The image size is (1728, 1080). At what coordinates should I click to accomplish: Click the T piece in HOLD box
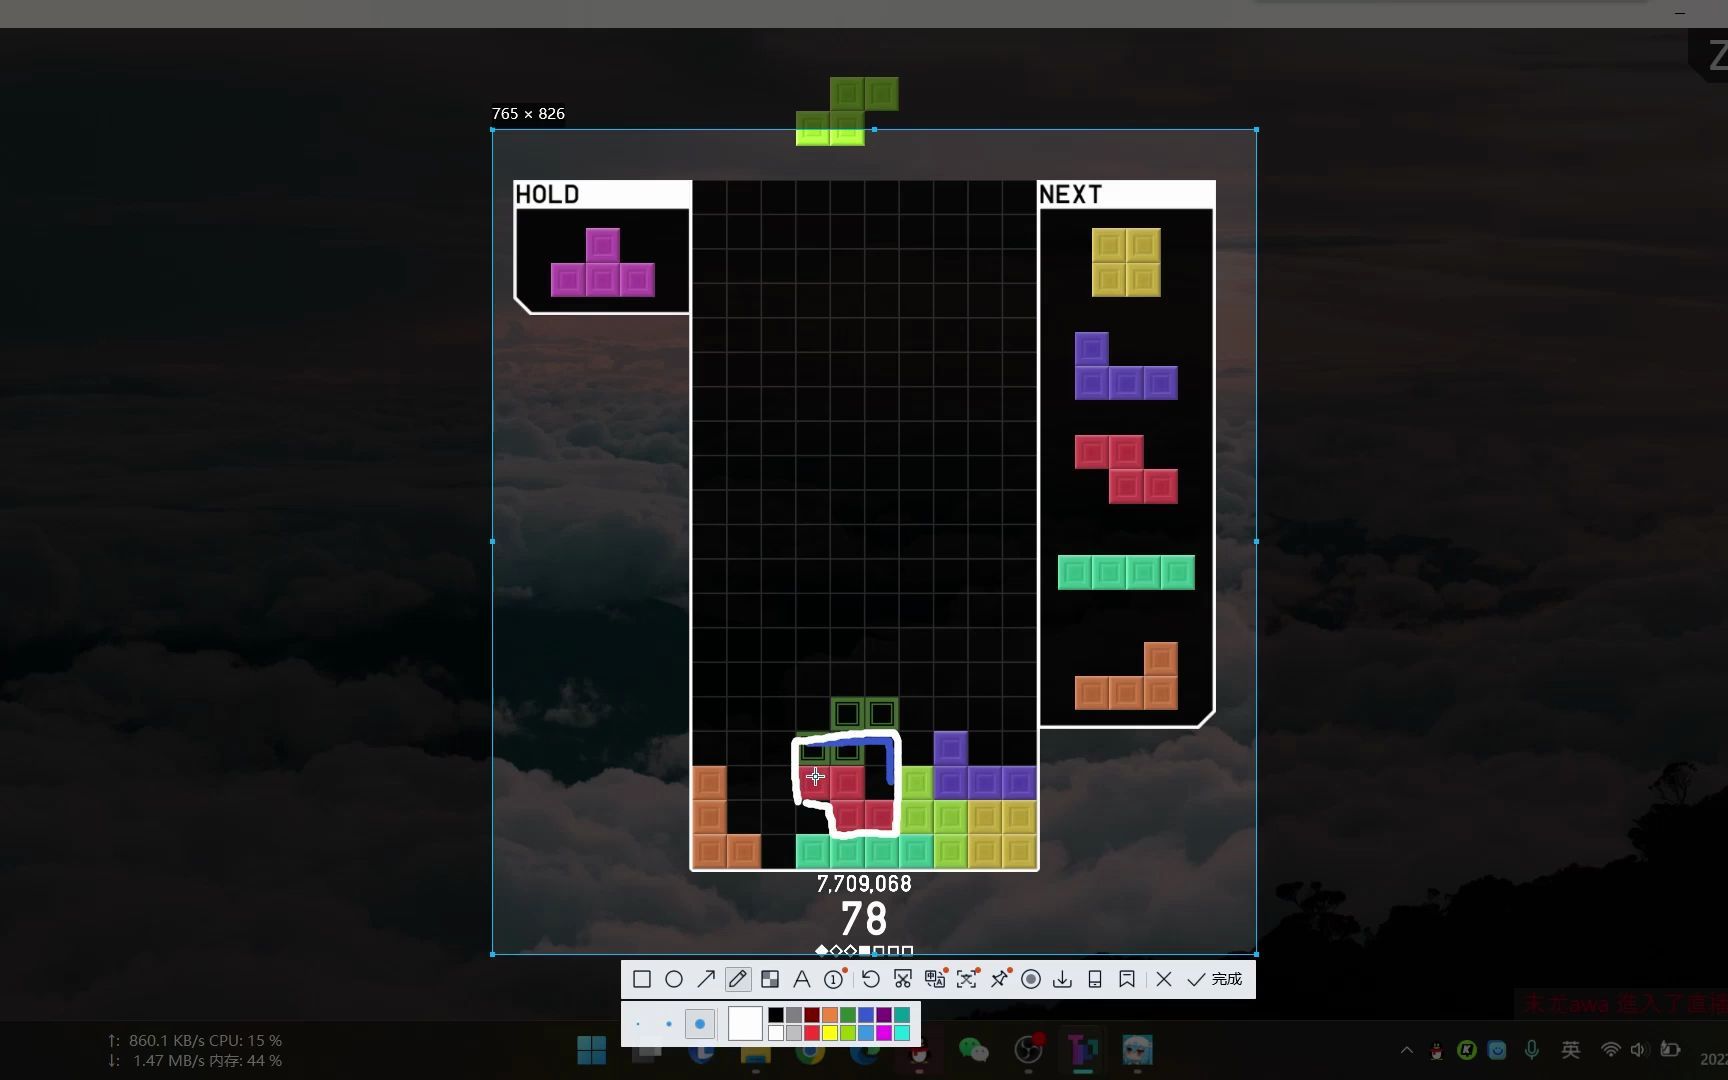[603, 263]
